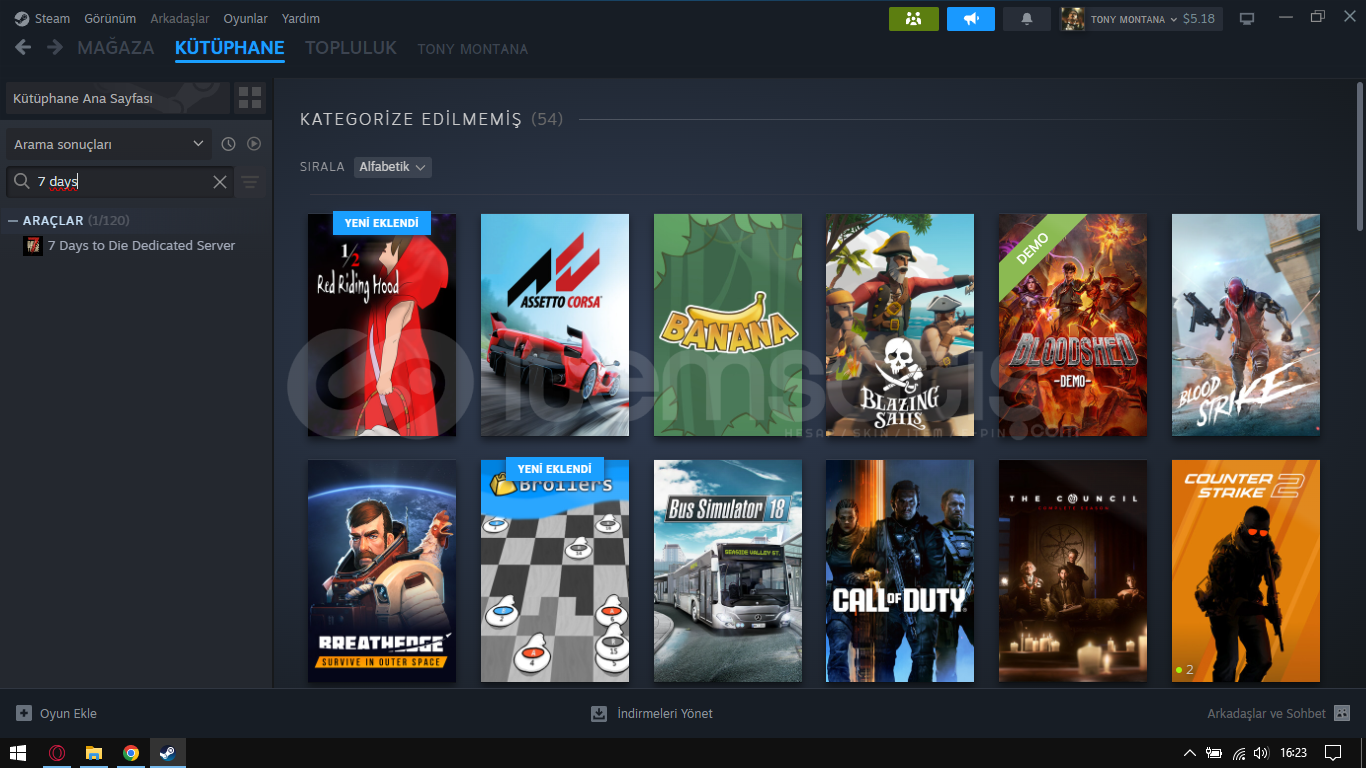
Task: Switch to the grid collections view
Action: [x=250, y=98]
